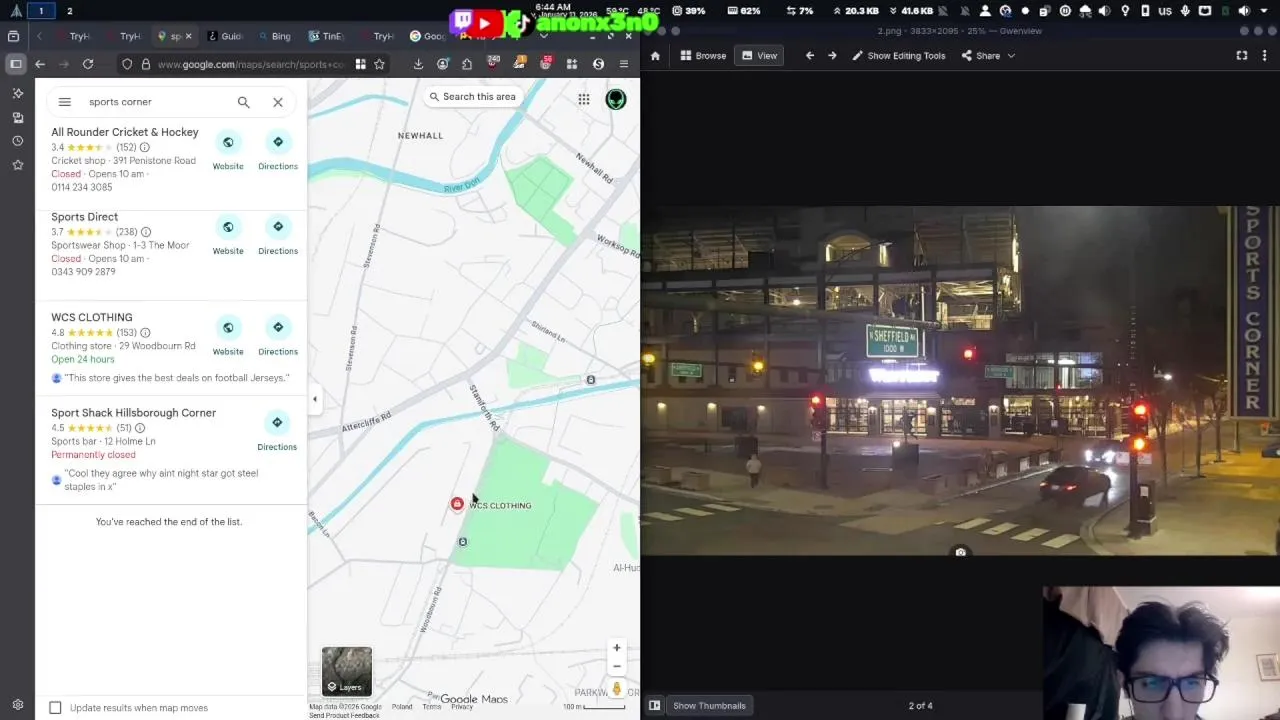Click the Maps Terms link
1280x720 pixels.
432,707
